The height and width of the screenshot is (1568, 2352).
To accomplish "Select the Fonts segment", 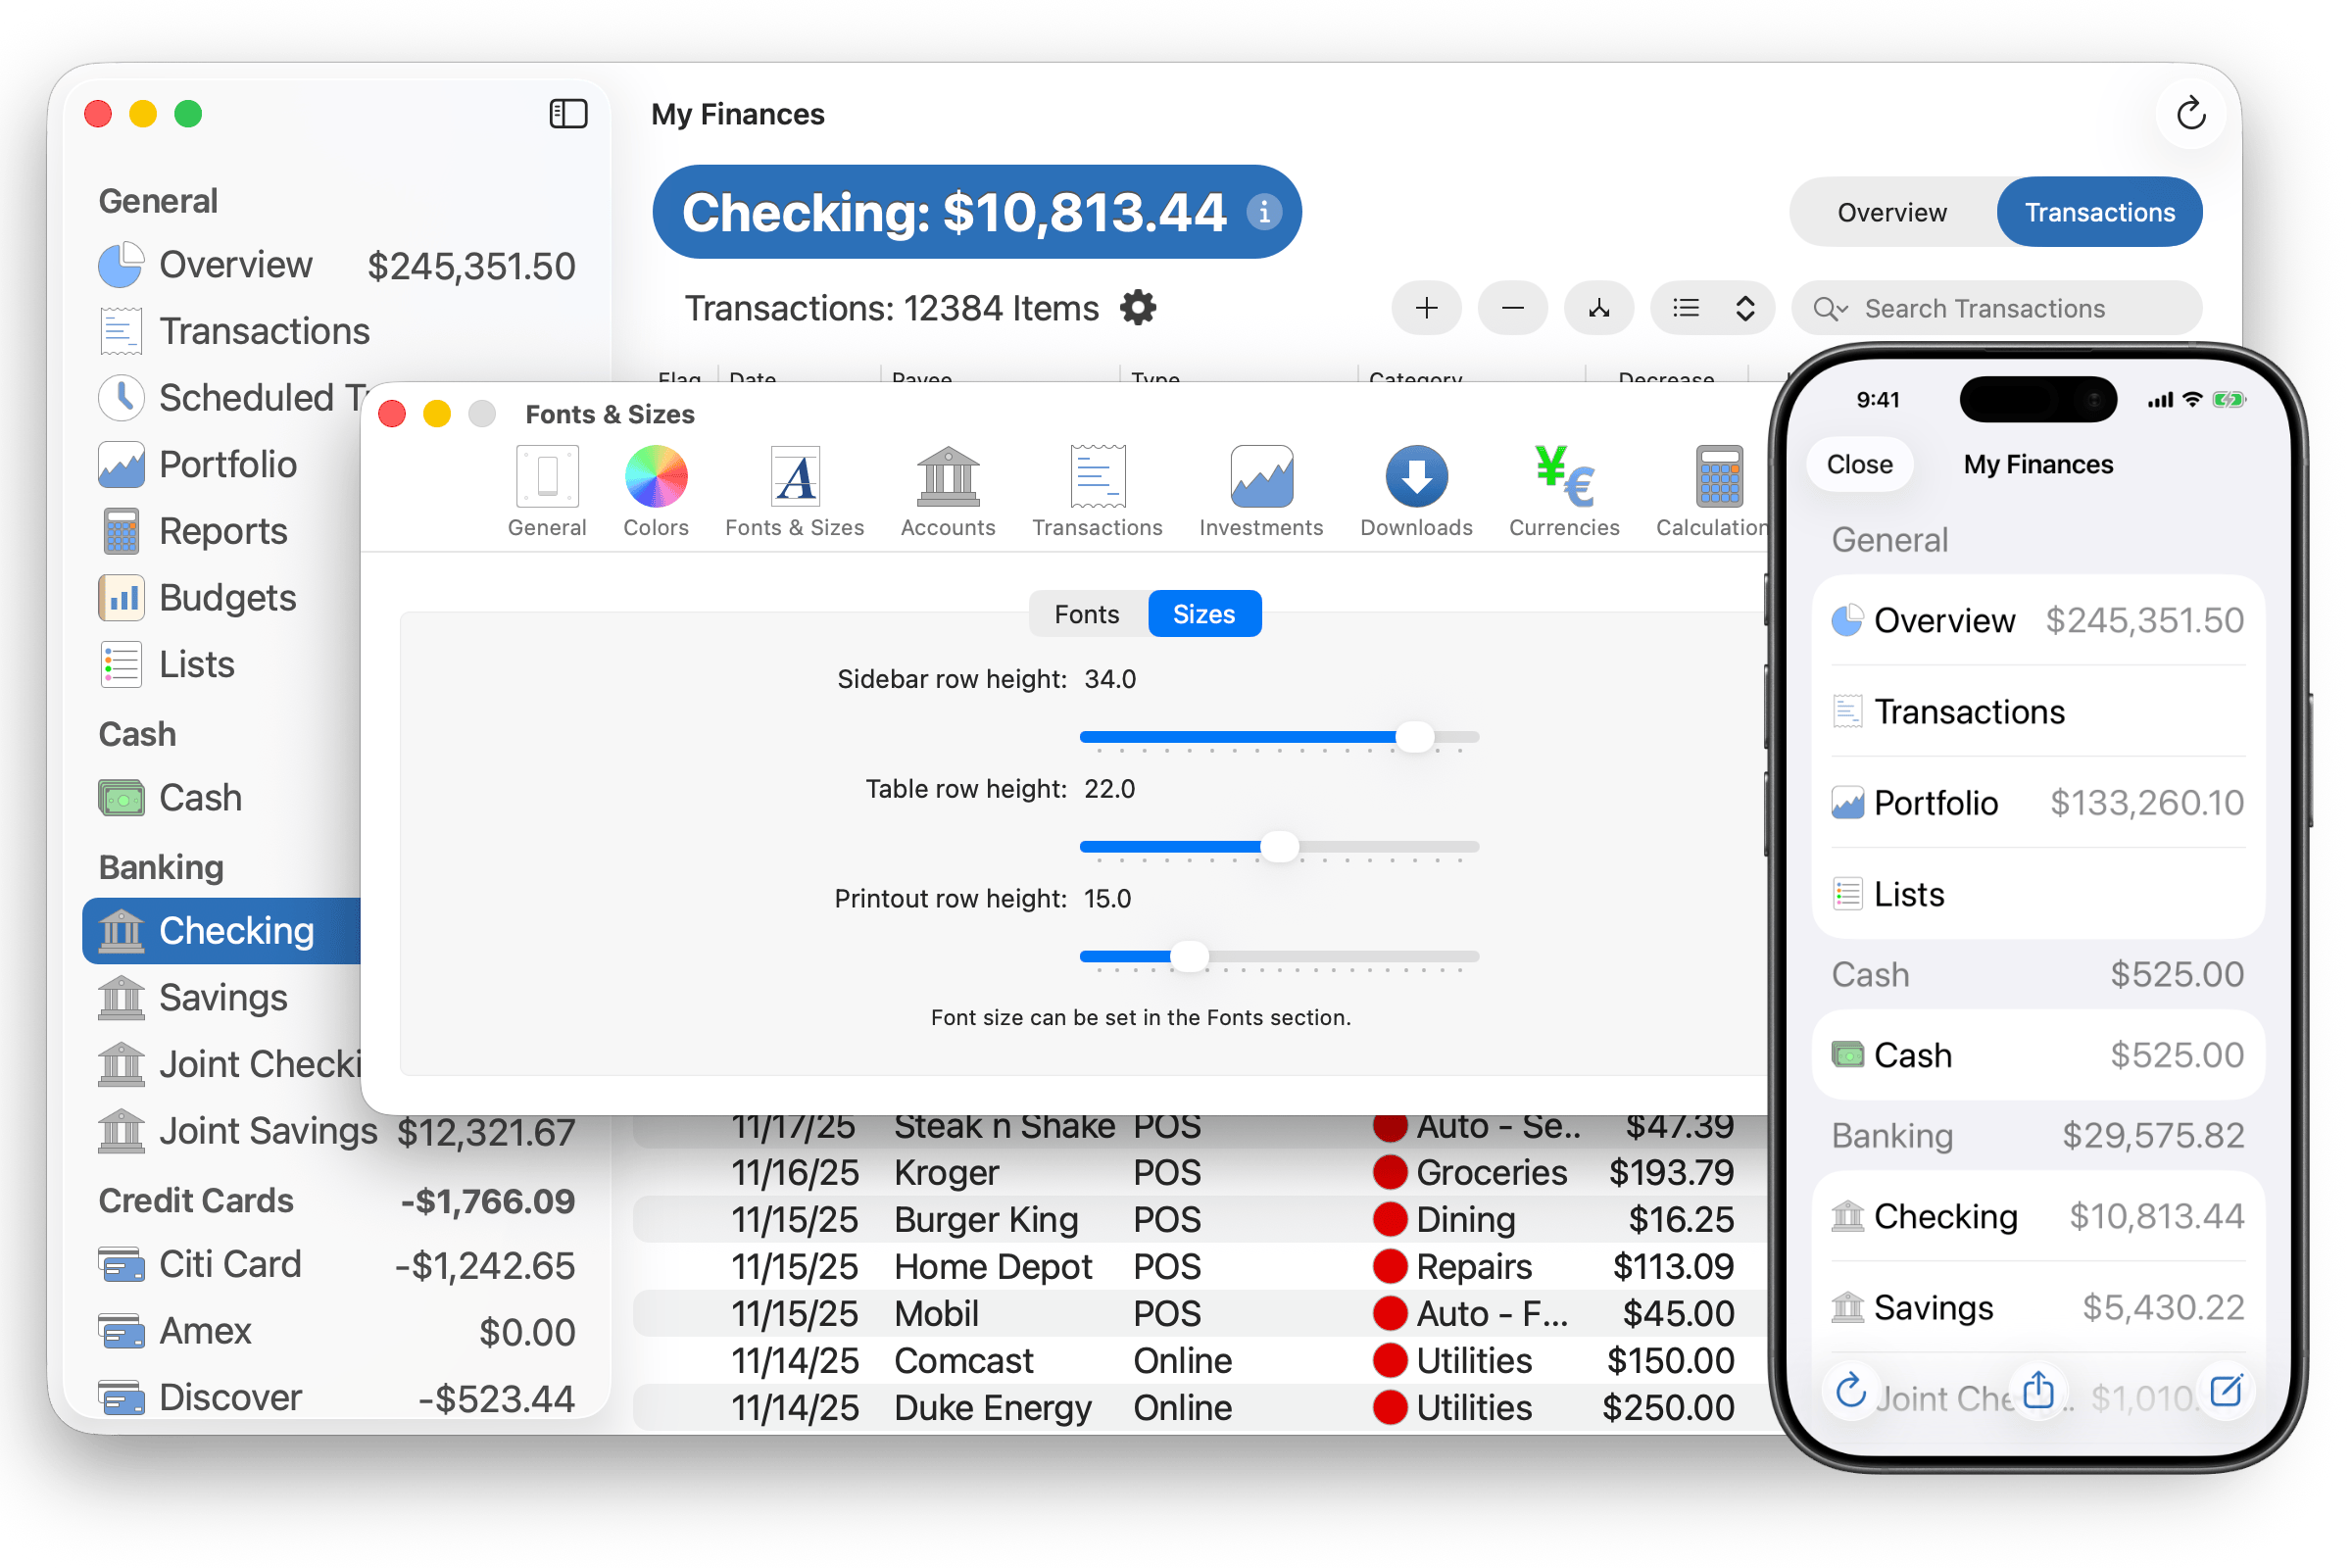I will [1086, 614].
